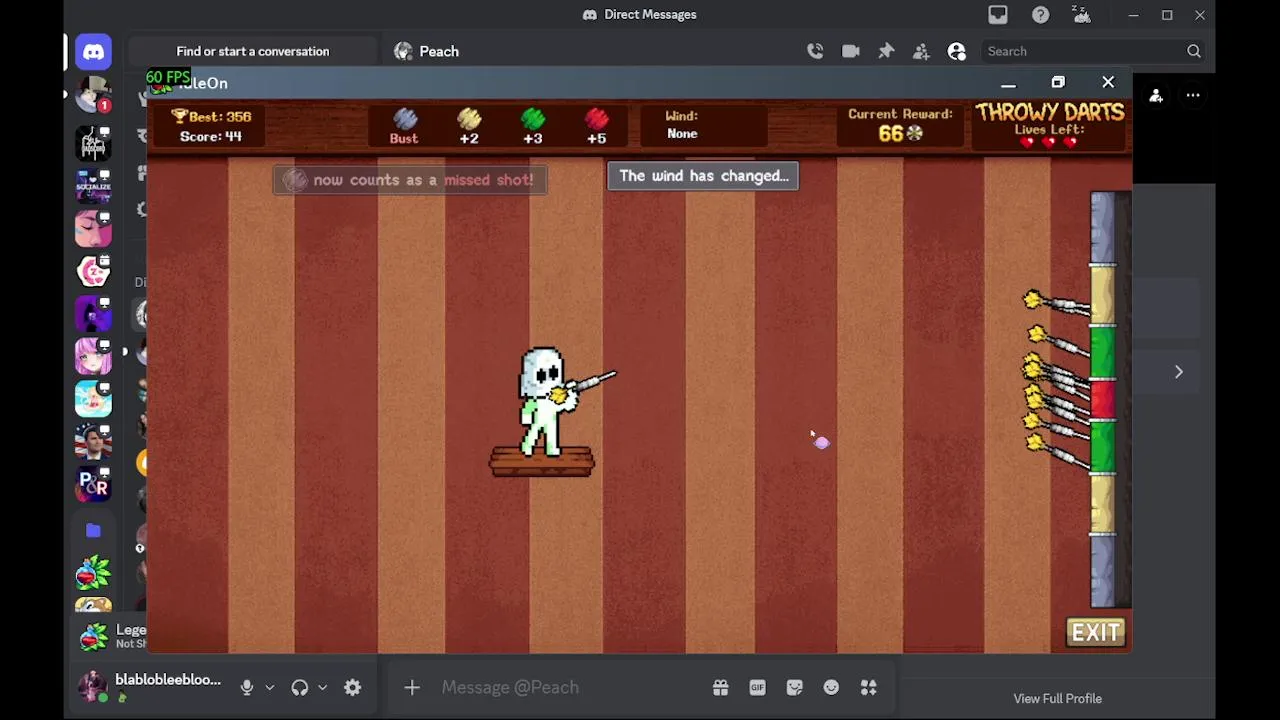The width and height of the screenshot is (1280, 720).
Task: Open blablobleebloo user profile area
Action: [150, 687]
